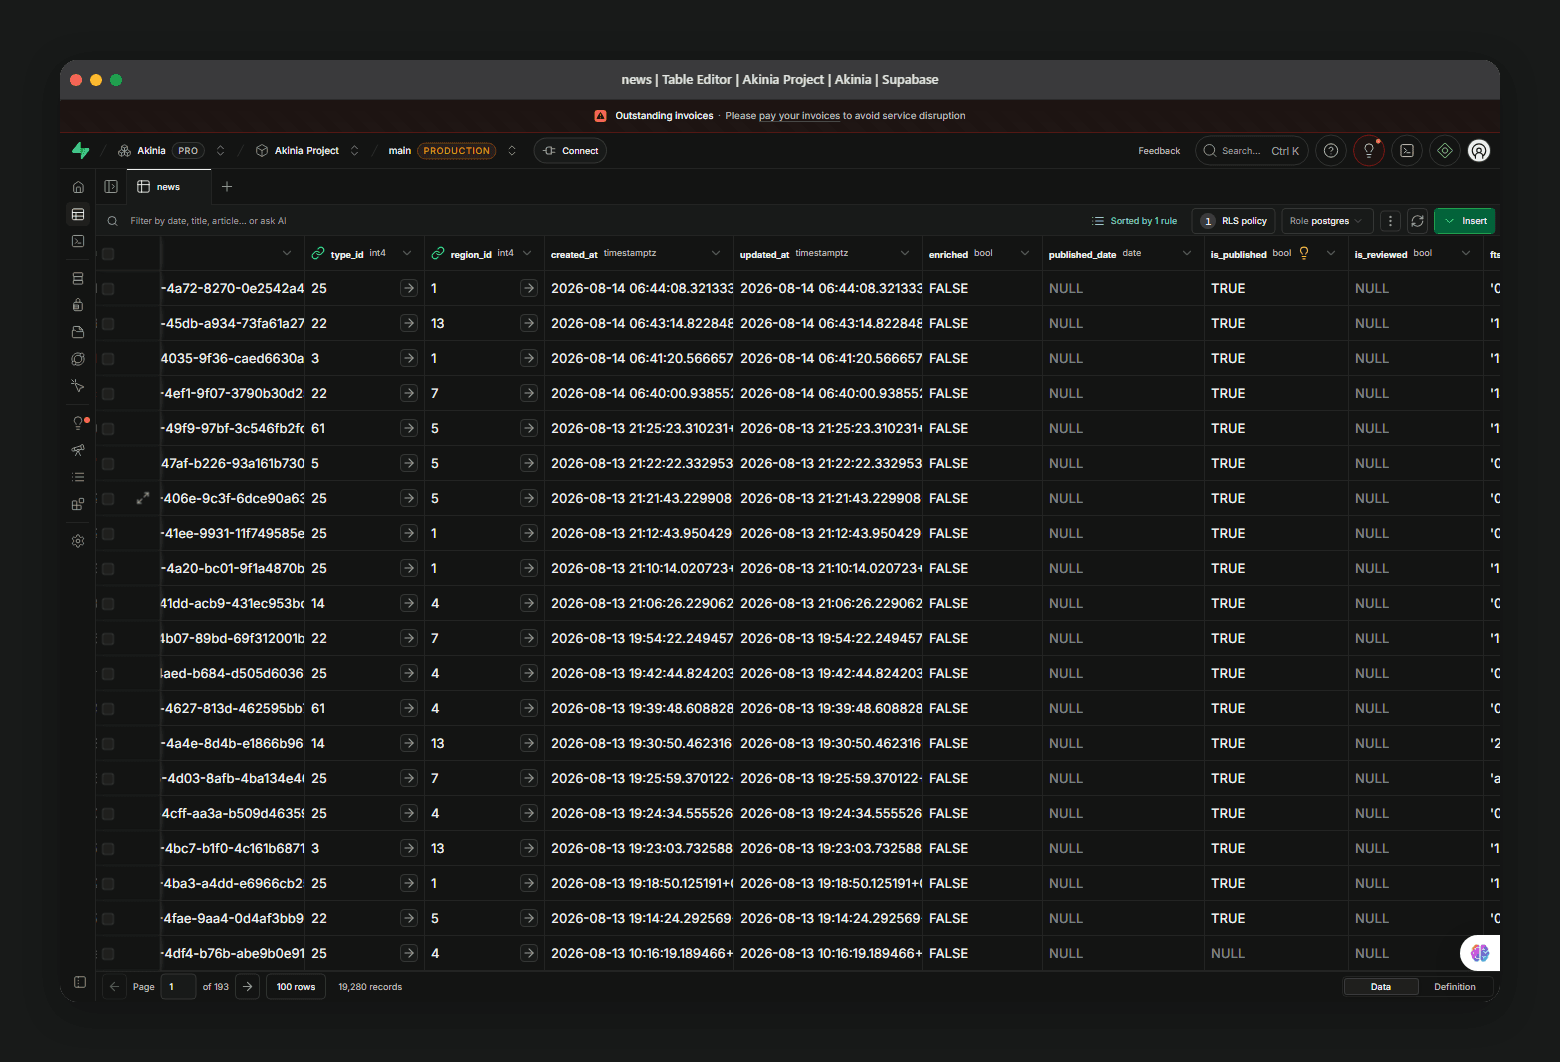1560x1062 pixels.
Task: Refresh the table rows
Action: [1417, 221]
